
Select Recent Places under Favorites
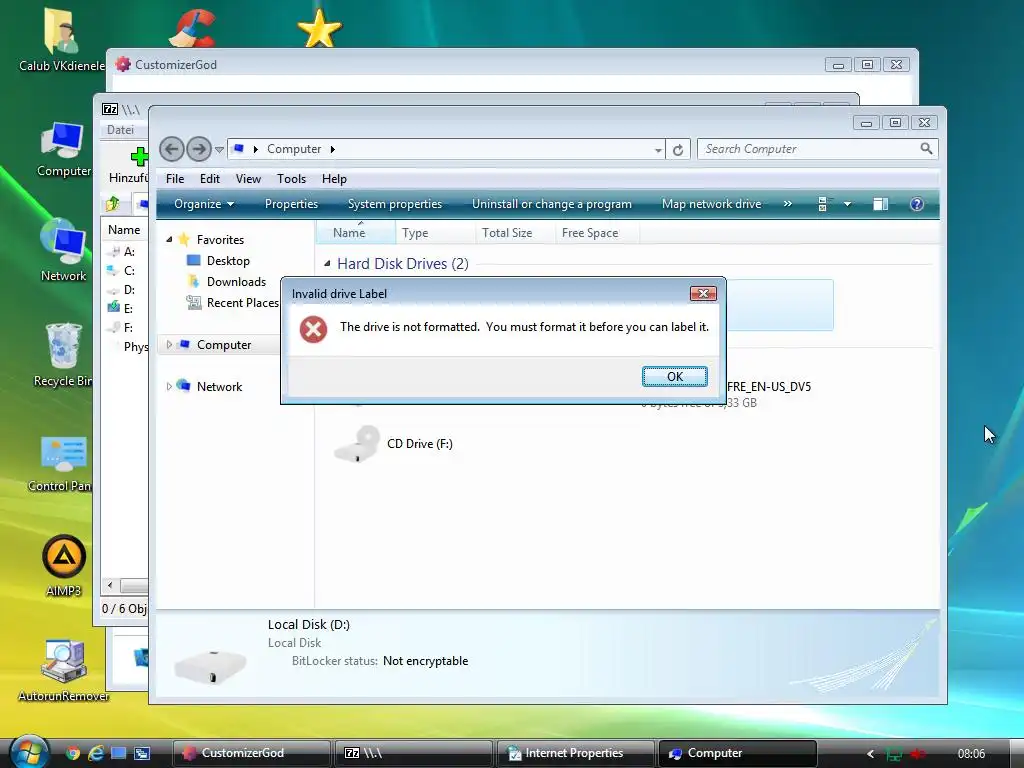pos(232,302)
